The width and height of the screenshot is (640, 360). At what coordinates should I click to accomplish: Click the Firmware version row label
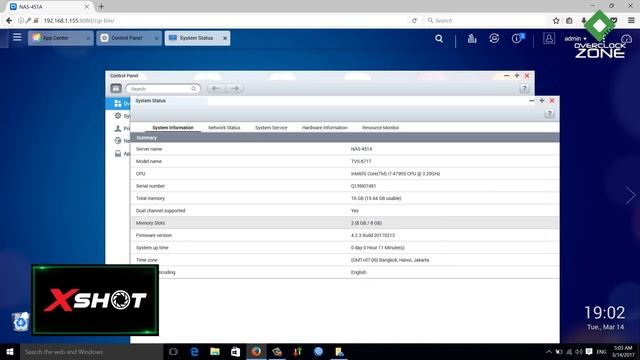click(x=153, y=235)
